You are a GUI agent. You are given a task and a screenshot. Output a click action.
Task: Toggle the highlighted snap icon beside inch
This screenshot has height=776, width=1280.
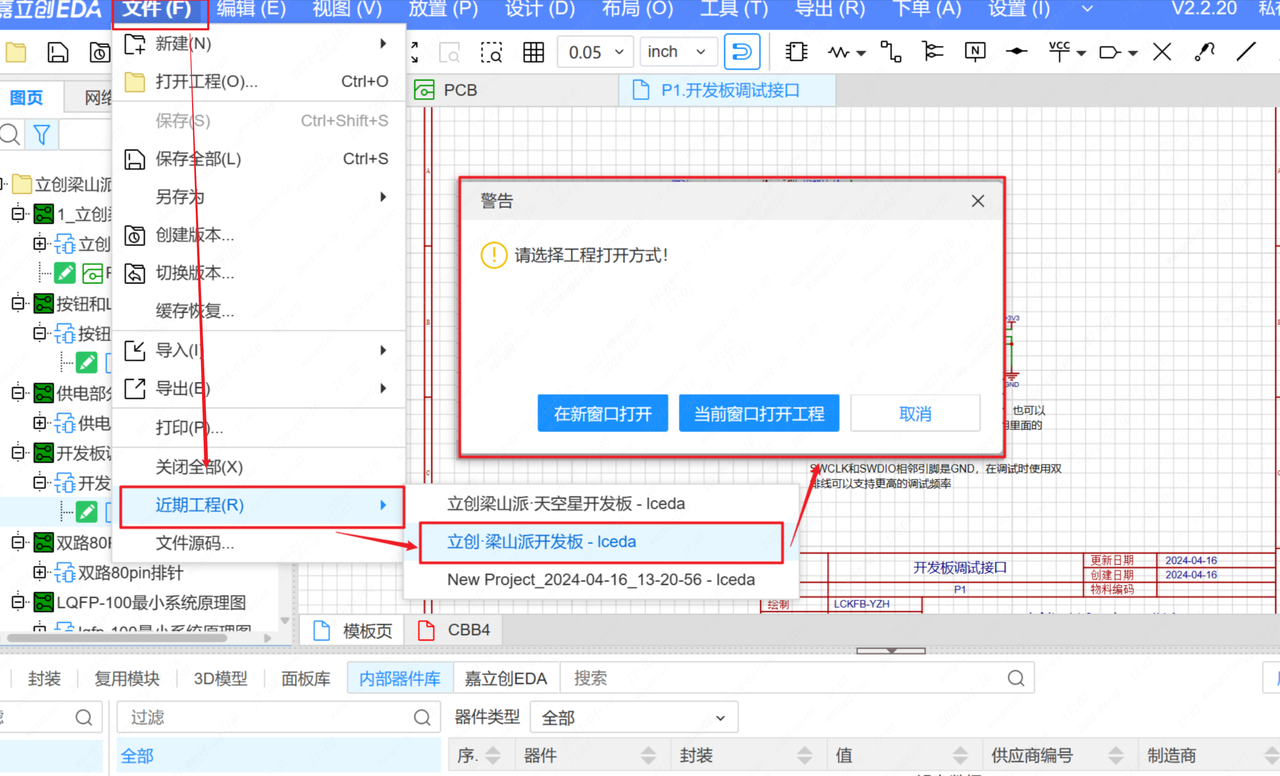741,52
